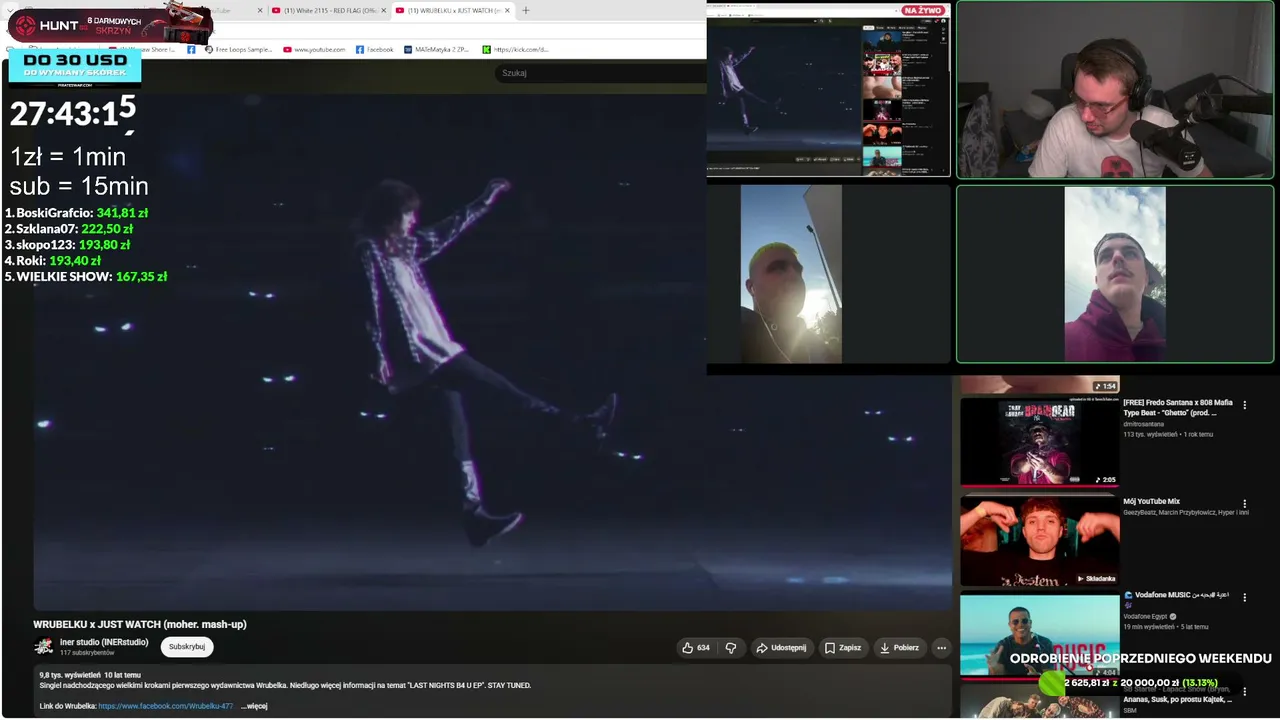This screenshot has width=1280, height=720.
Task: Click the video title WRUBELKU x JUST WATCH (moher. mash-up)
Action: (140, 624)
